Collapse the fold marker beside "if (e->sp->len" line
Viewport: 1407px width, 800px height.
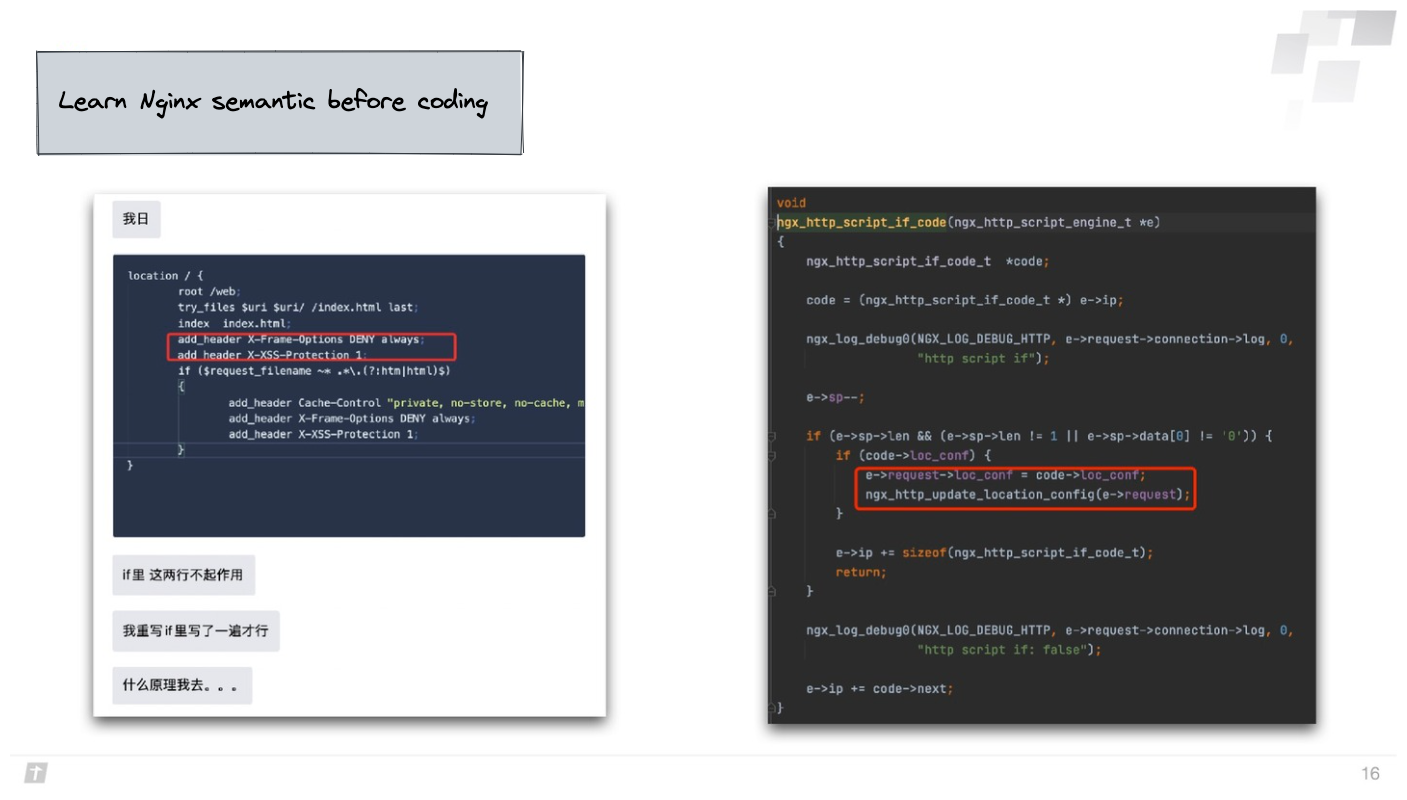pos(772,436)
